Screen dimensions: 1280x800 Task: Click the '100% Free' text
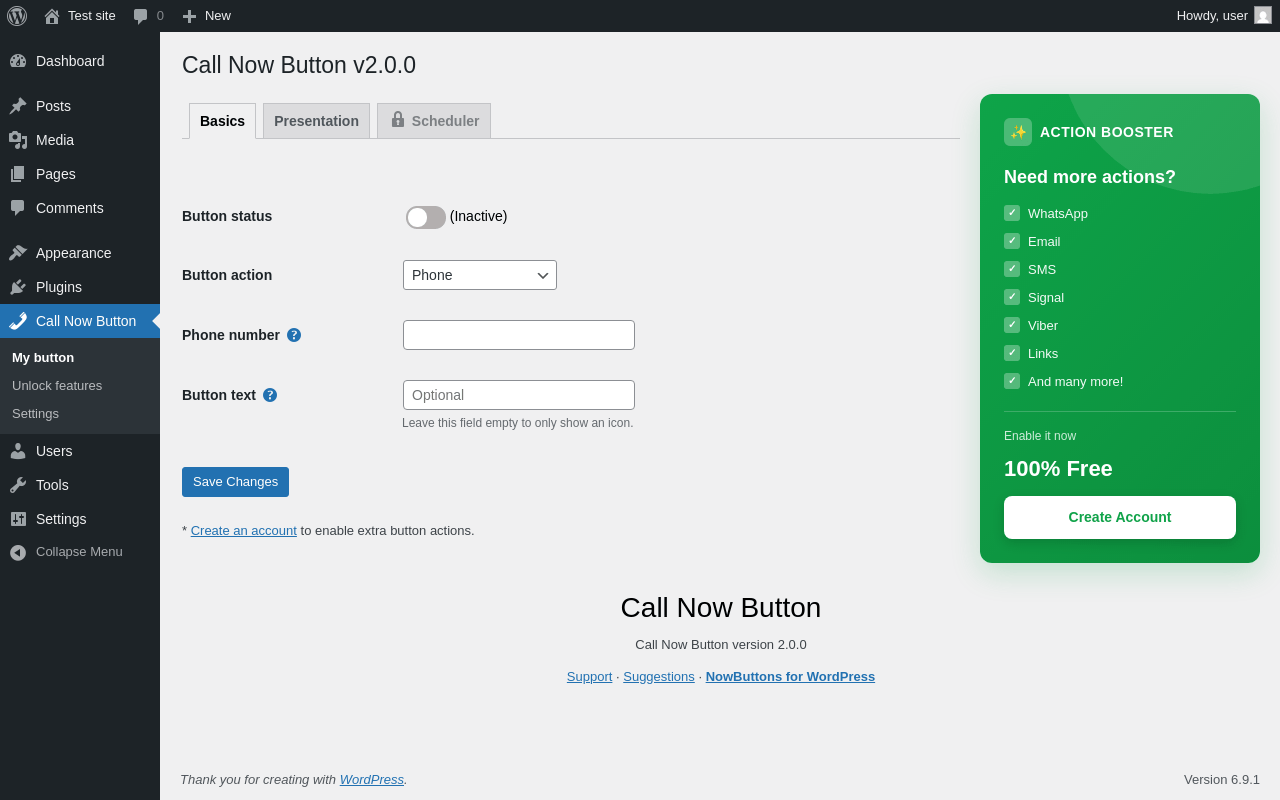1058,469
